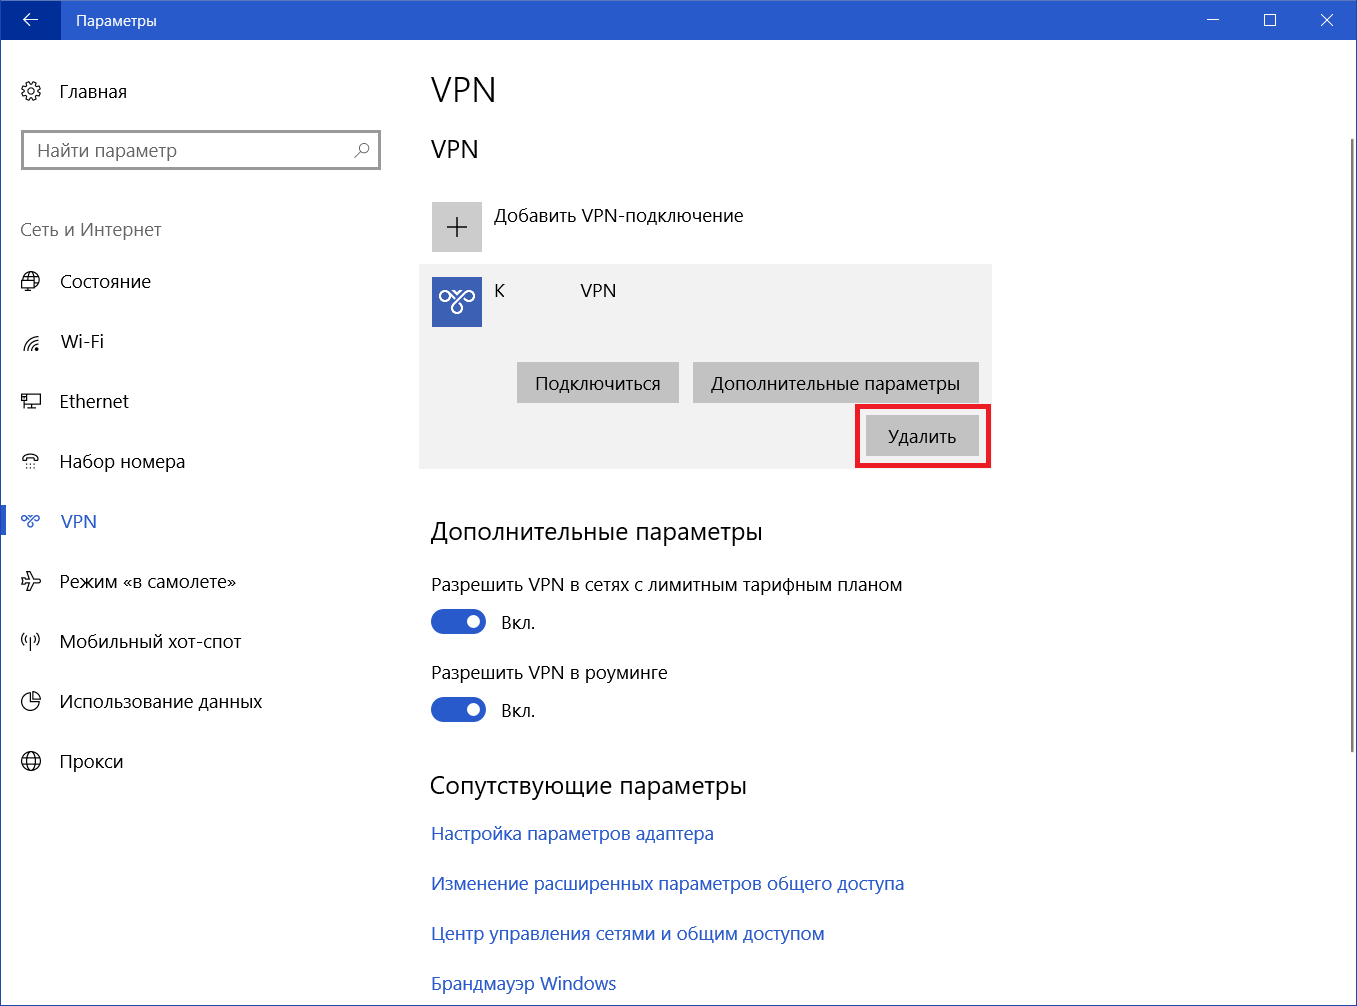The image size is (1357, 1006).
Task: Click the plus icon to add VPN
Action: [457, 227]
